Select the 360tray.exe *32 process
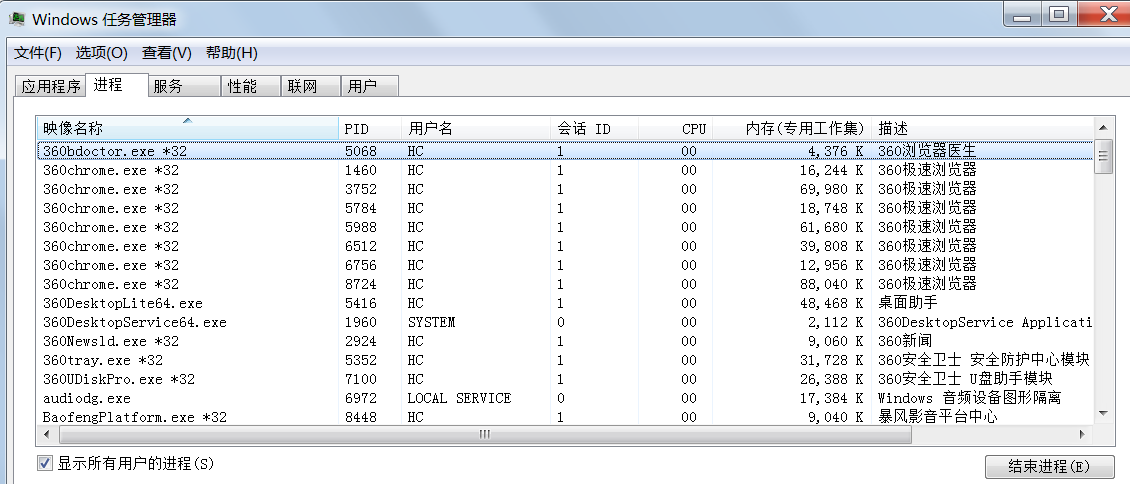Image resolution: width=1130 pixels, height=484 pixels. (565, 360)
